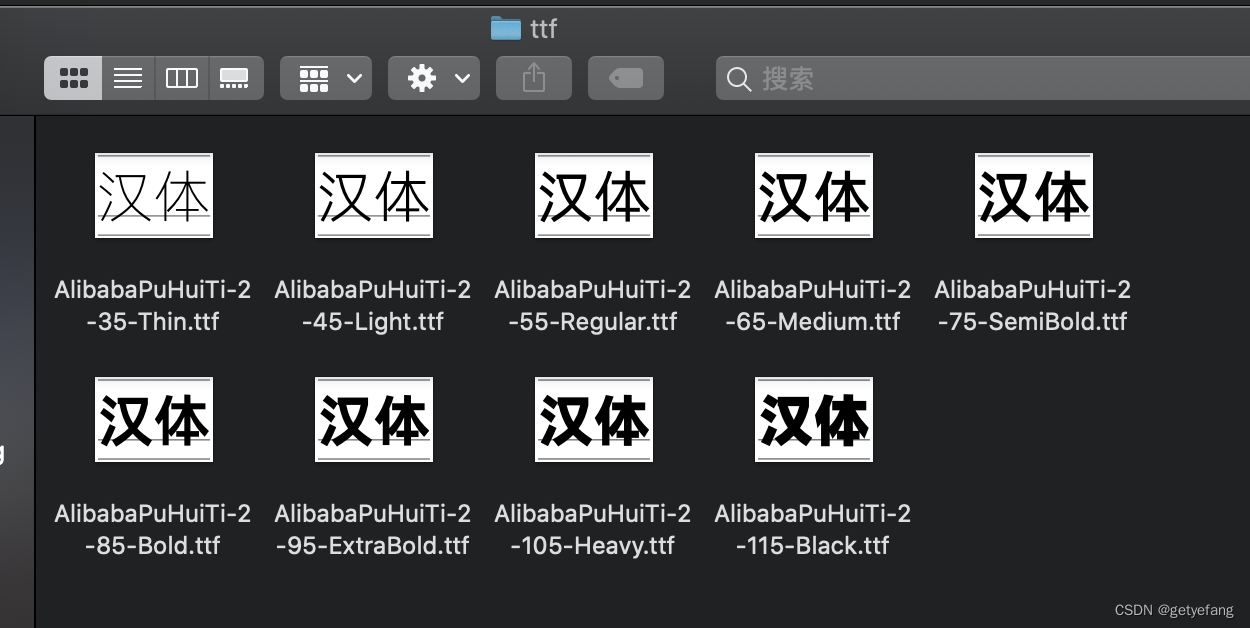Select the 75-SemiBold font thumbnail
The image size is (1250, 628).
coord(1034,195)
